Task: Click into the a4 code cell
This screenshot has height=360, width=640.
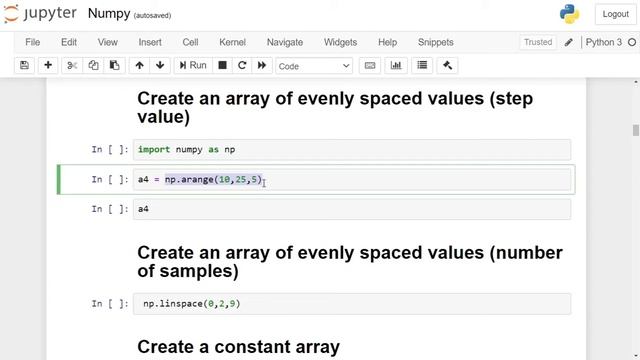Action: click(x=352, y=209)
